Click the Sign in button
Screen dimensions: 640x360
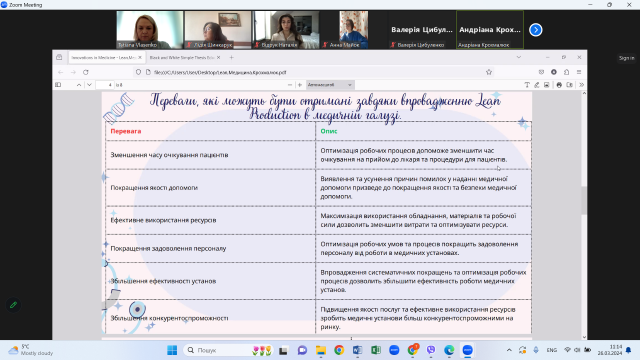[x=627, y=58]
